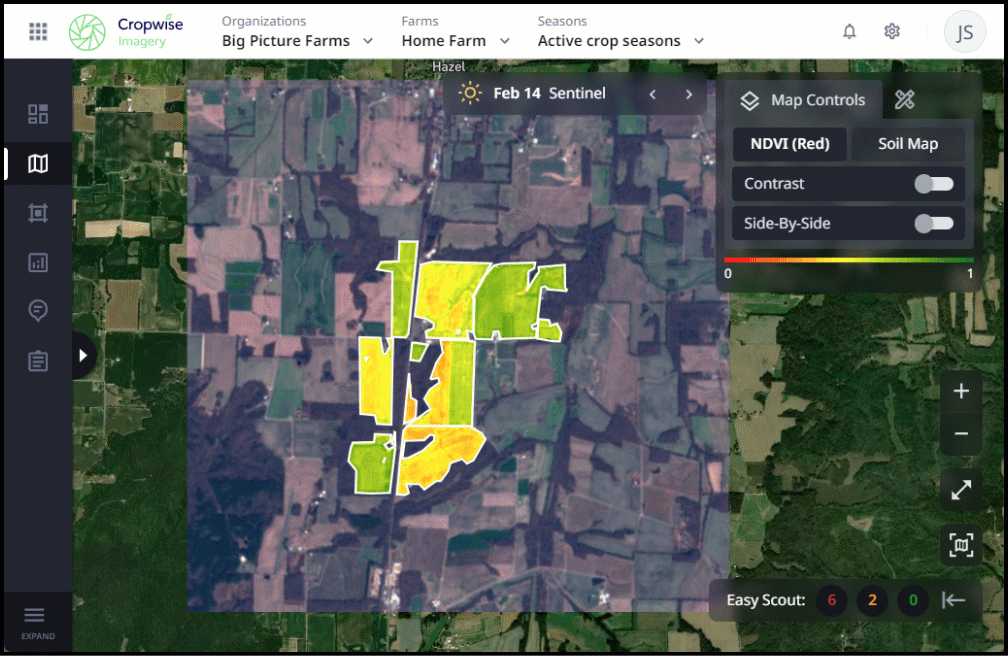1008x656 pixels.
Task: Click the notifications bell icon
Action: pyautogui.click(x=849, y=31)
